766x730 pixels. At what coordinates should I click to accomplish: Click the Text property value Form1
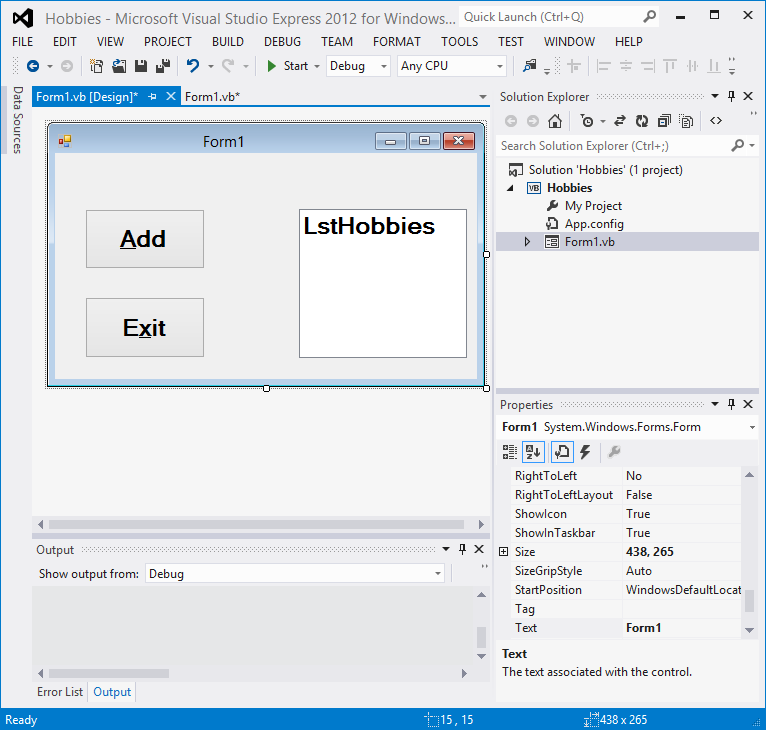pos(681,628)
